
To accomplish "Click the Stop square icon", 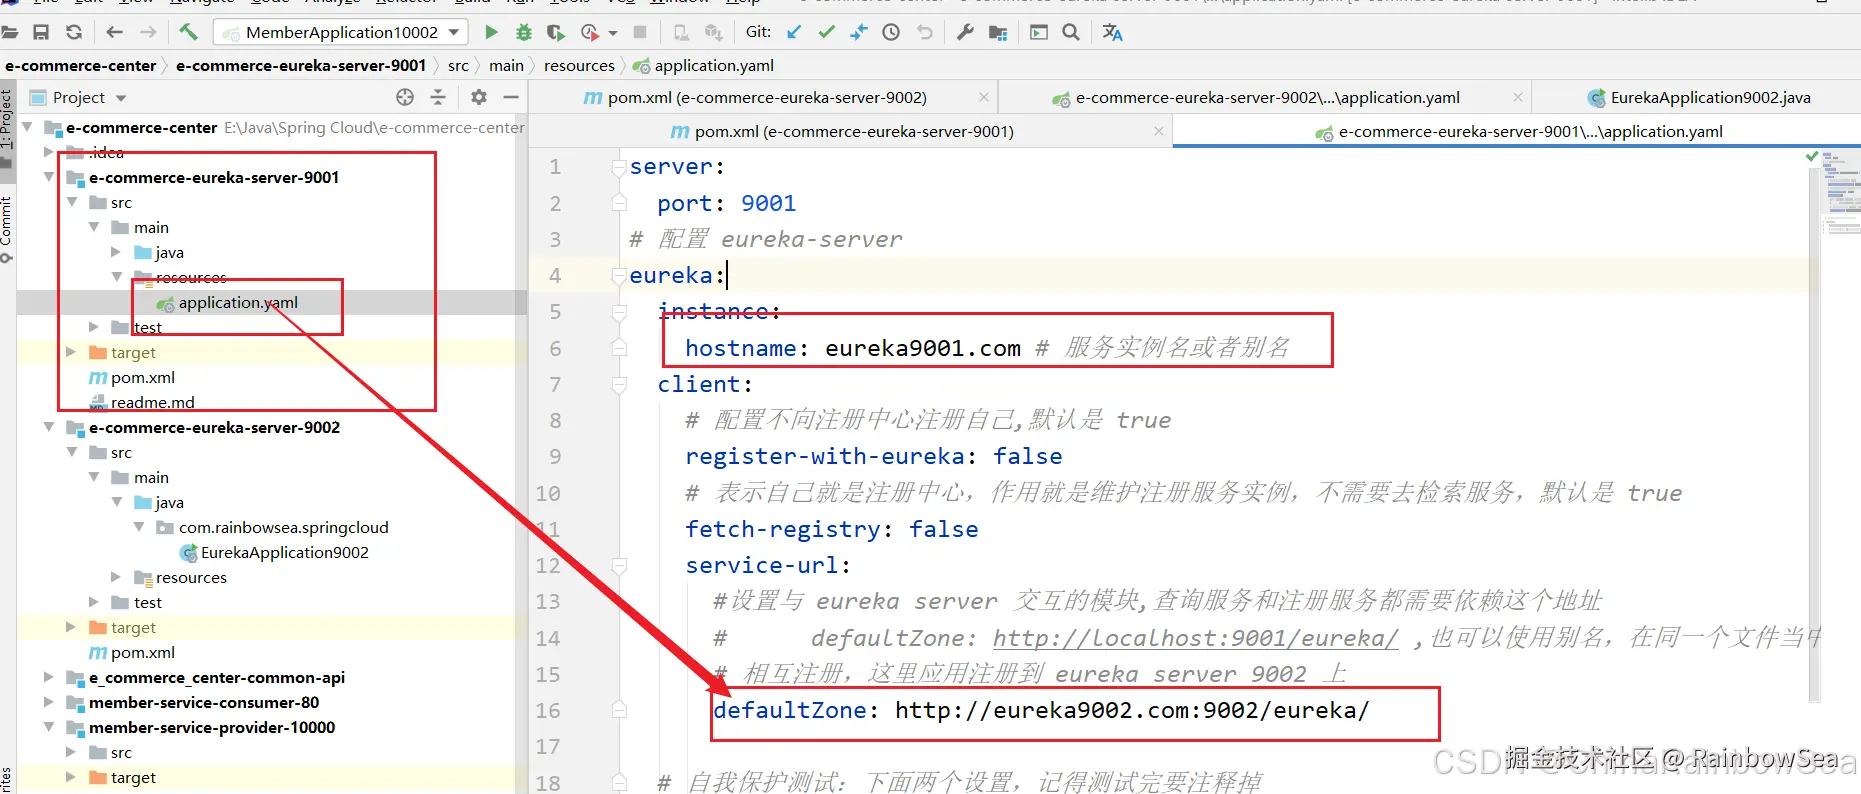I will [640, 32].
